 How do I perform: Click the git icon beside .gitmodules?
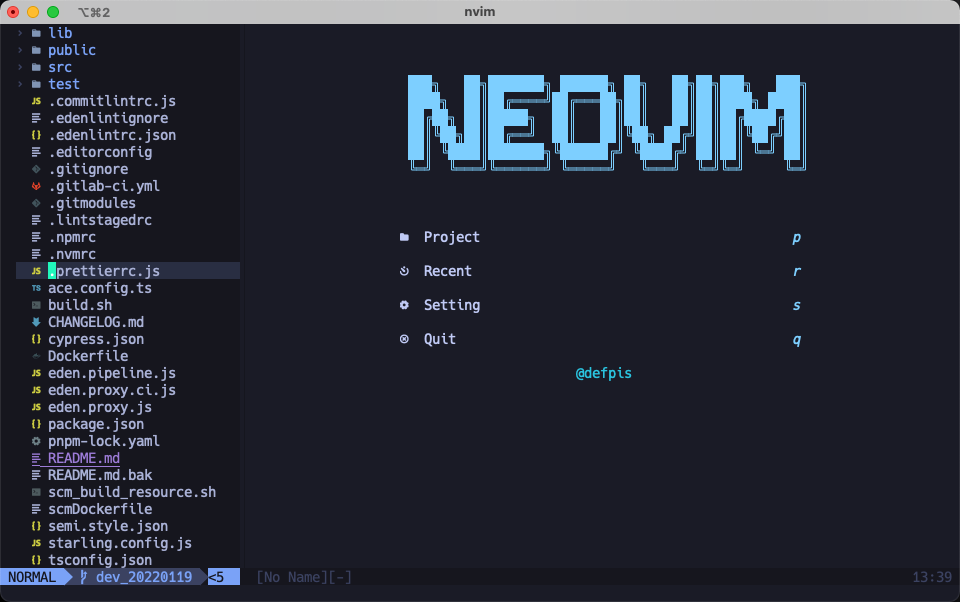point(36,203)
